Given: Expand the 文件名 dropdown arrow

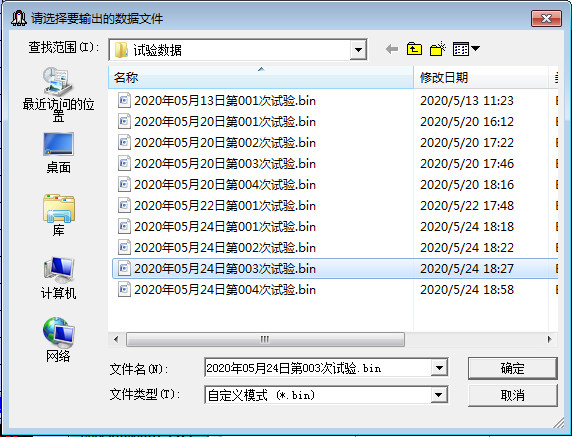Looking at the screenshot, I should coord(439,368).
